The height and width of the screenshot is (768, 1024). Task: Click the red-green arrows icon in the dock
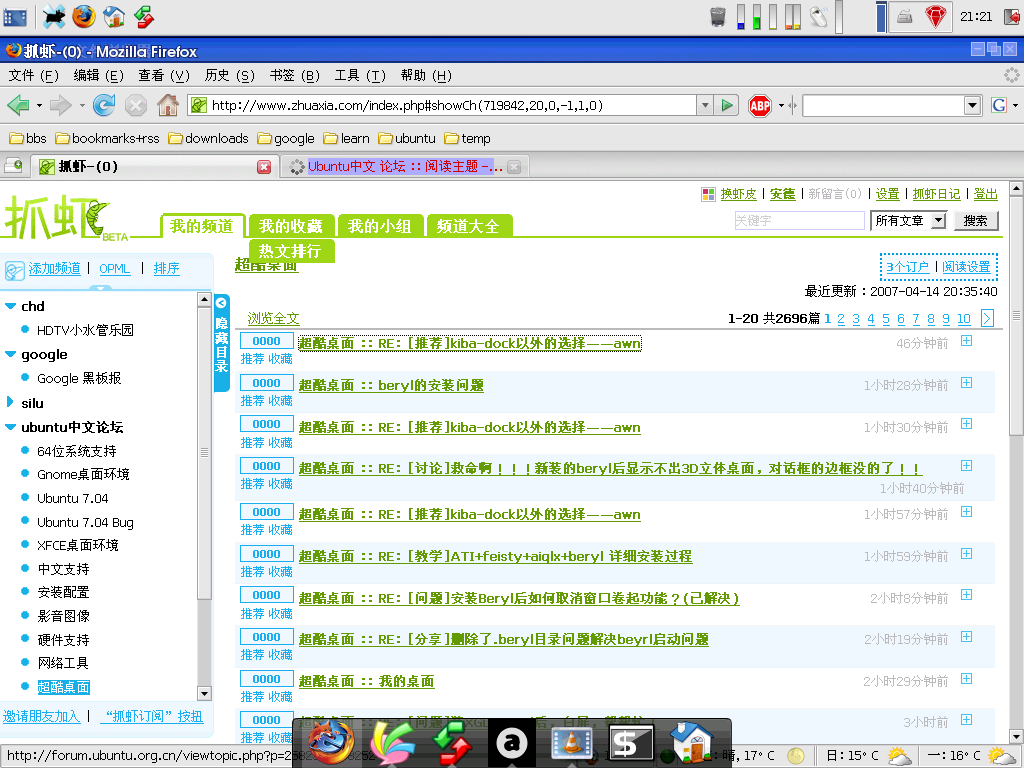coord(452,743)
